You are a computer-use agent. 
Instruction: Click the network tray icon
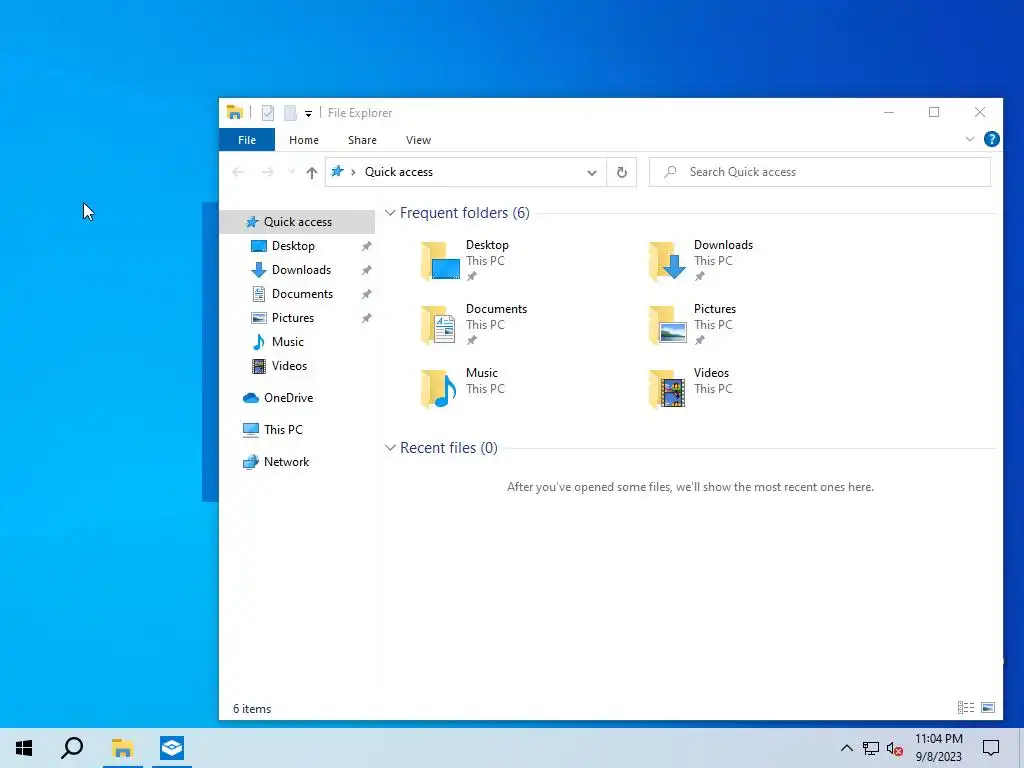pyautogui.click(x=871, y=748)
